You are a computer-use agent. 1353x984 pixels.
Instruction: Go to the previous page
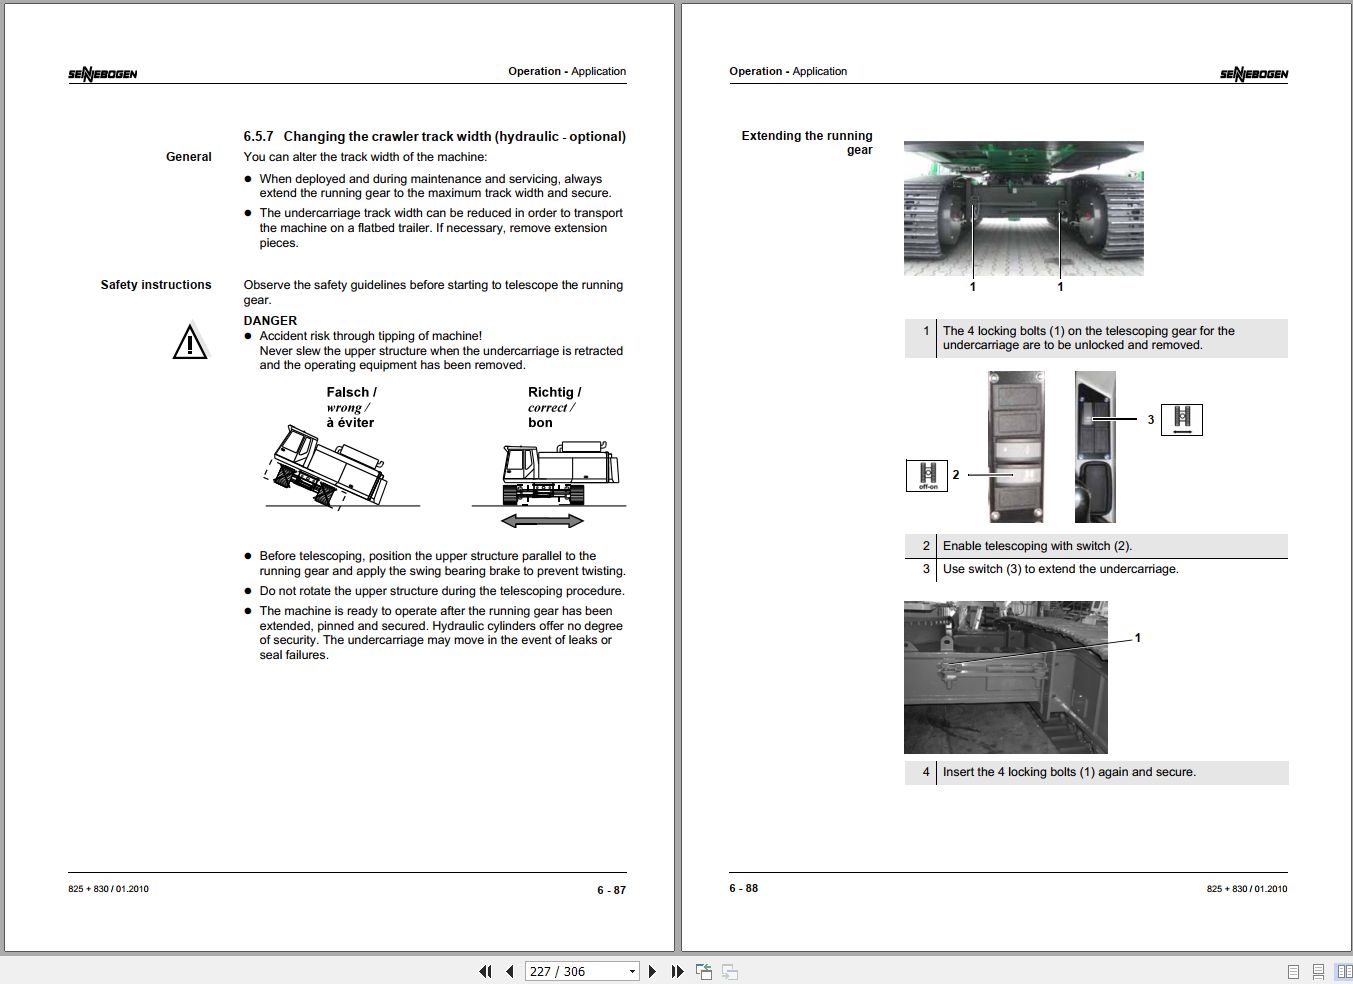(x=510, y=971)
